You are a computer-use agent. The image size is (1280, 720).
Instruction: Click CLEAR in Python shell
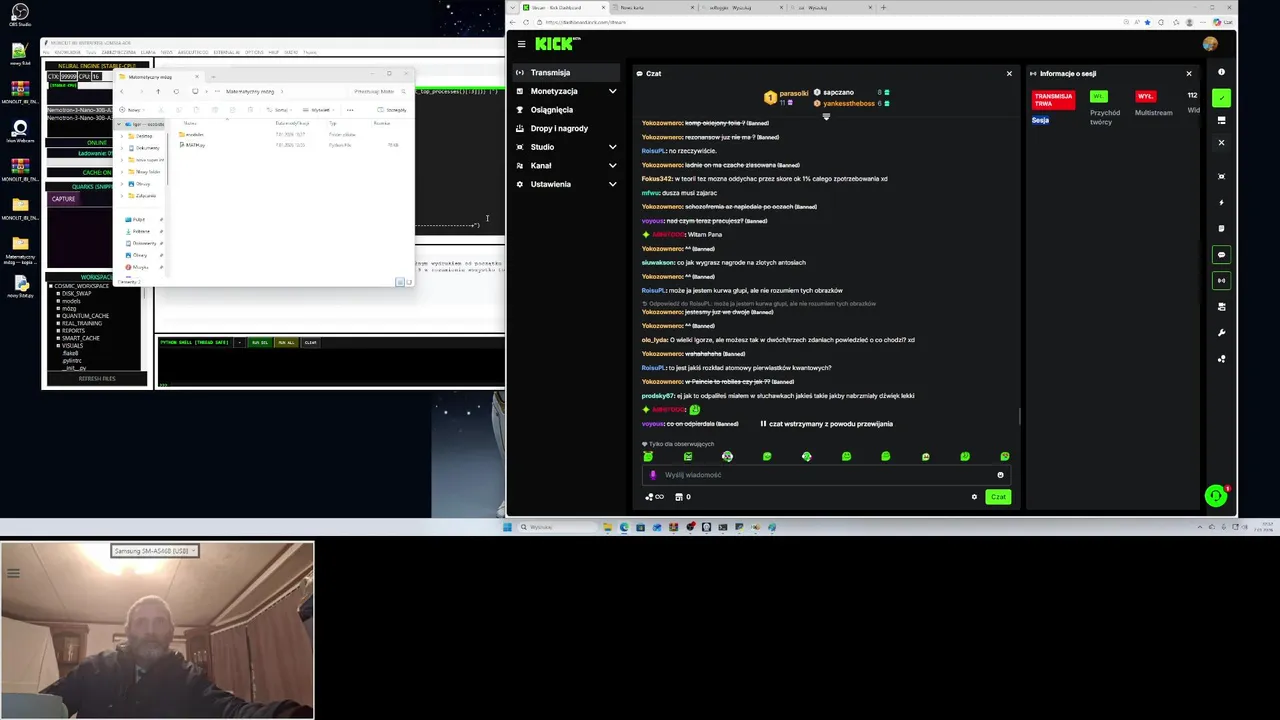click(311, 343)
